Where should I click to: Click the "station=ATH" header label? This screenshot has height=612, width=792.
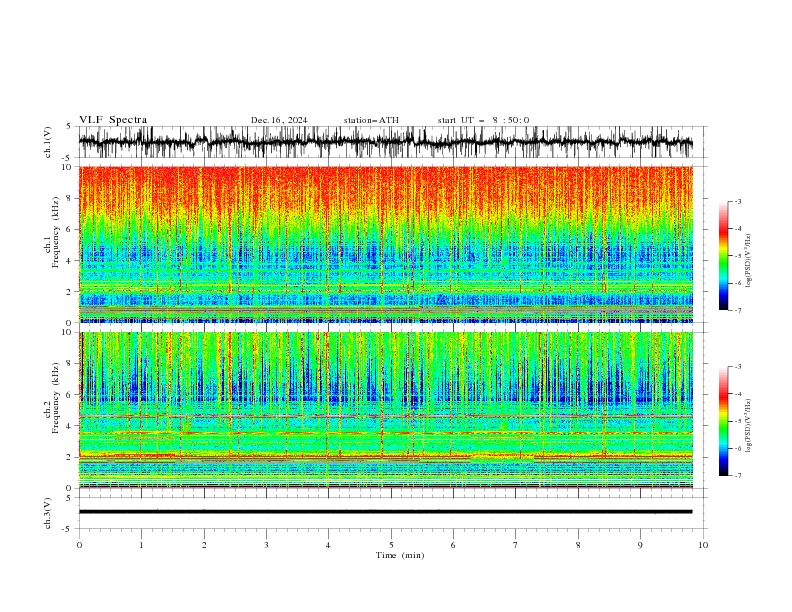(371, 120)
